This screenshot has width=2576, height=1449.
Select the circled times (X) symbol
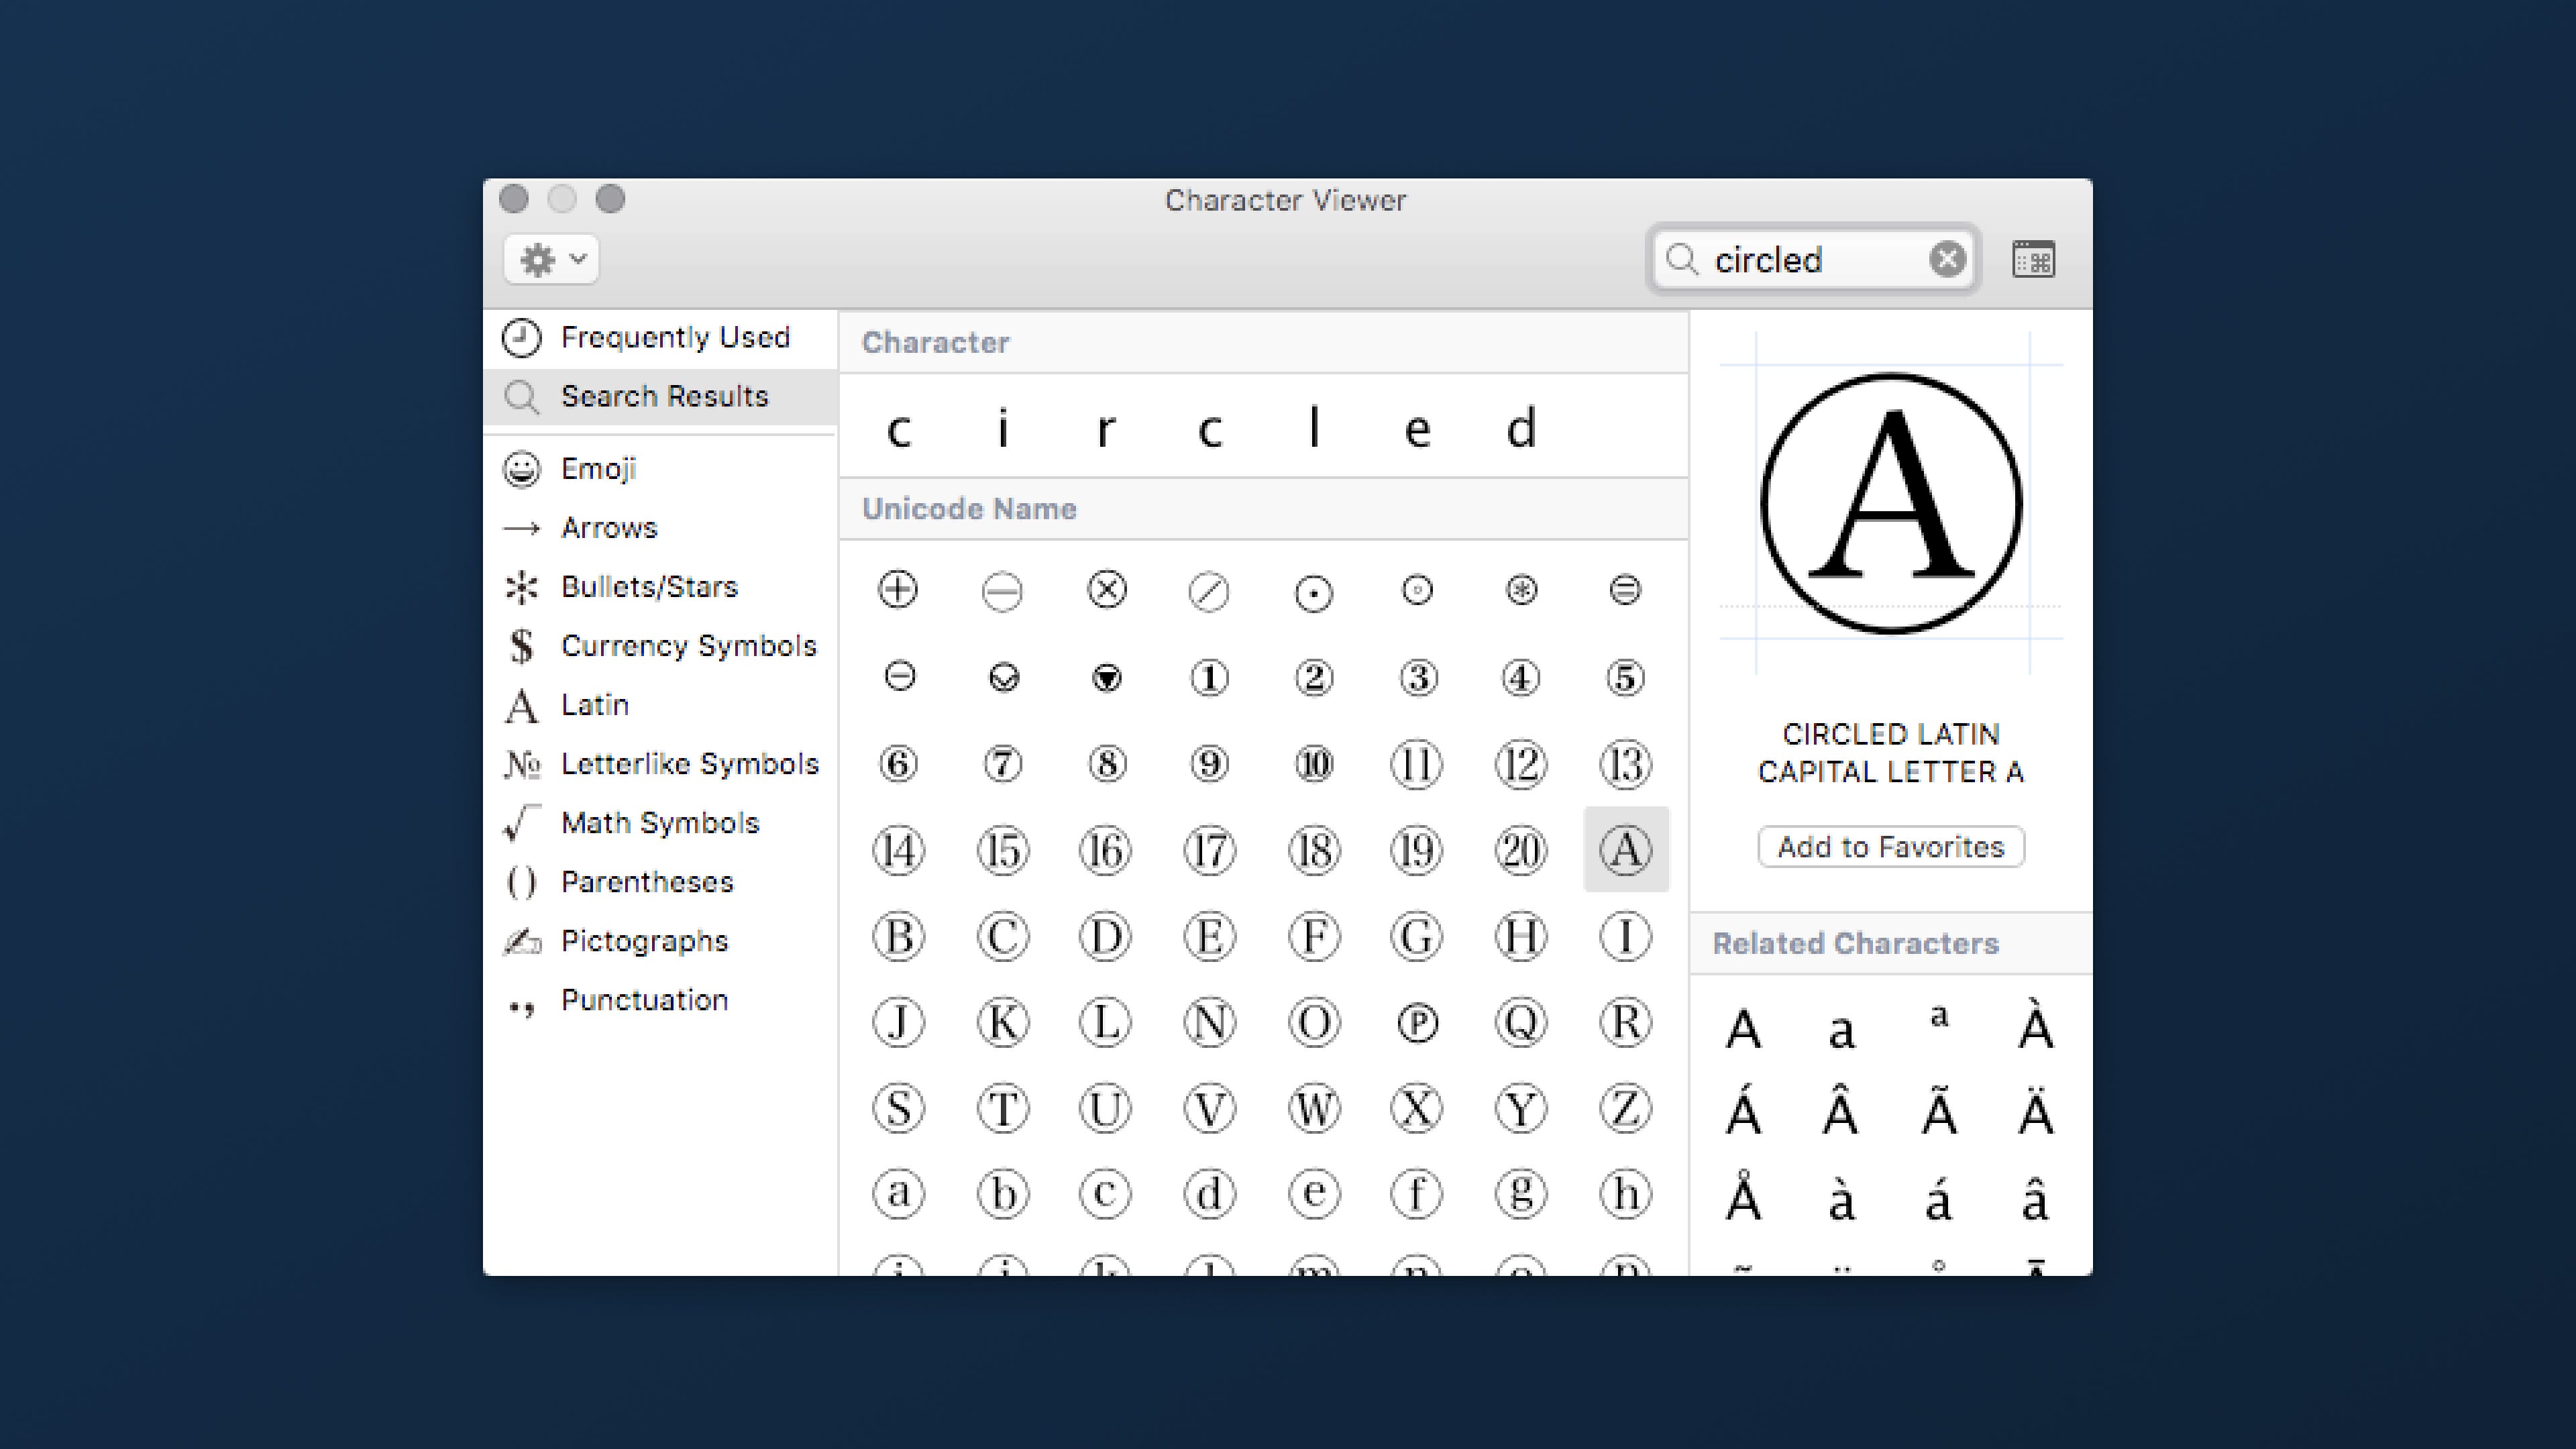coord(1106,590)
